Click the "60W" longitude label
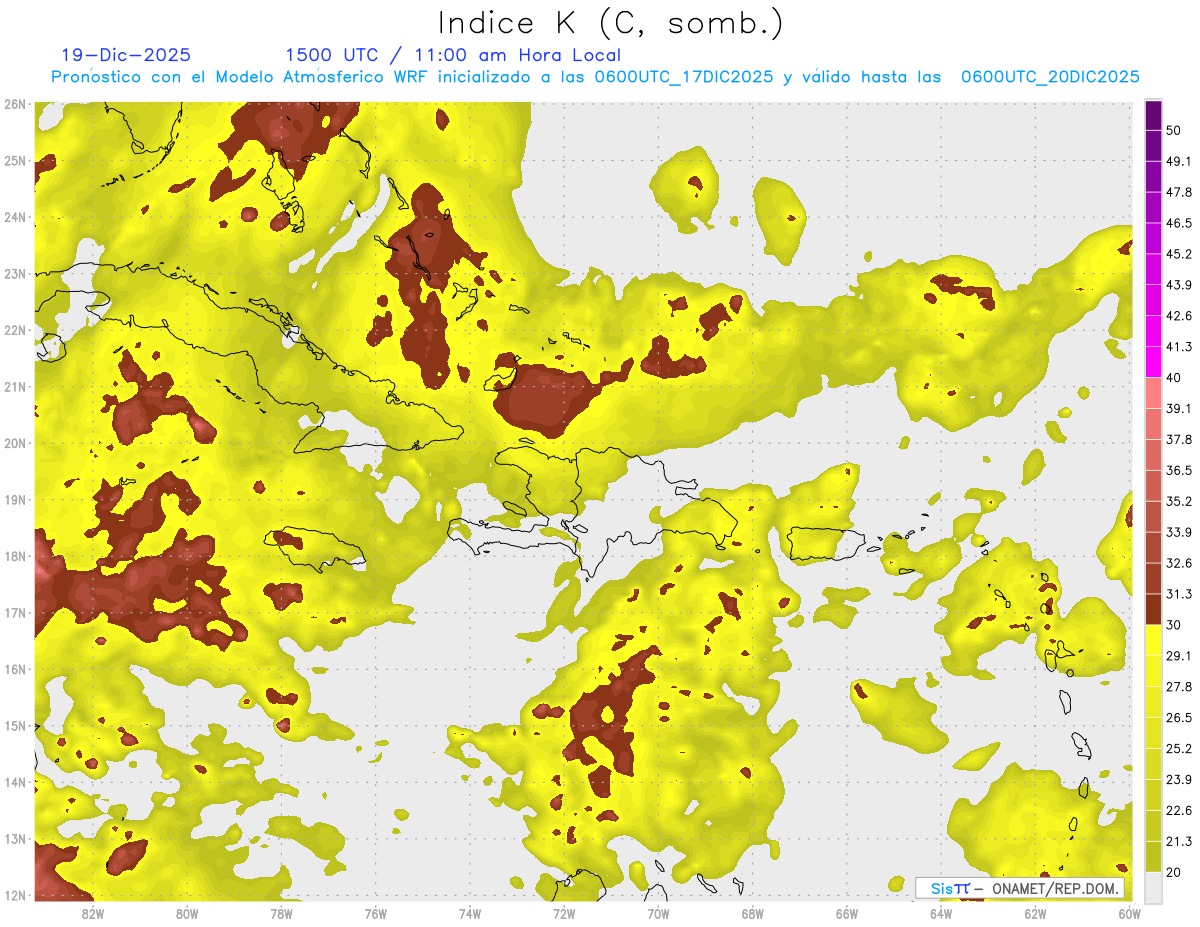 coord(1129,913)
